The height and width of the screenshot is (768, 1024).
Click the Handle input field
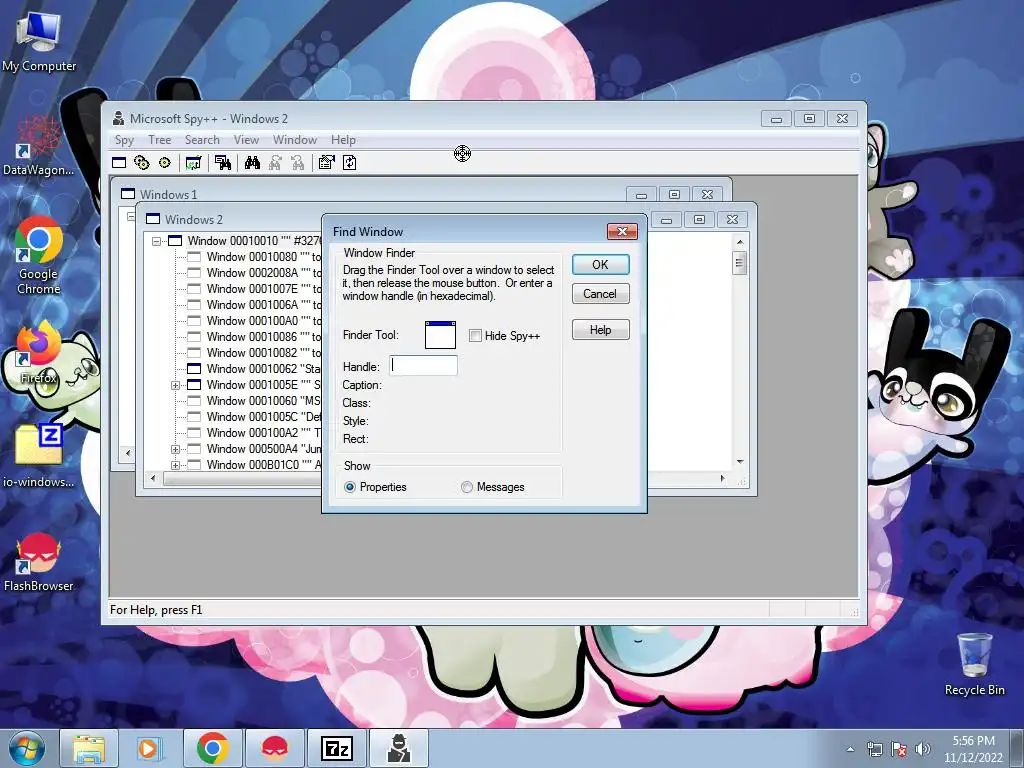tap(423, 366)
